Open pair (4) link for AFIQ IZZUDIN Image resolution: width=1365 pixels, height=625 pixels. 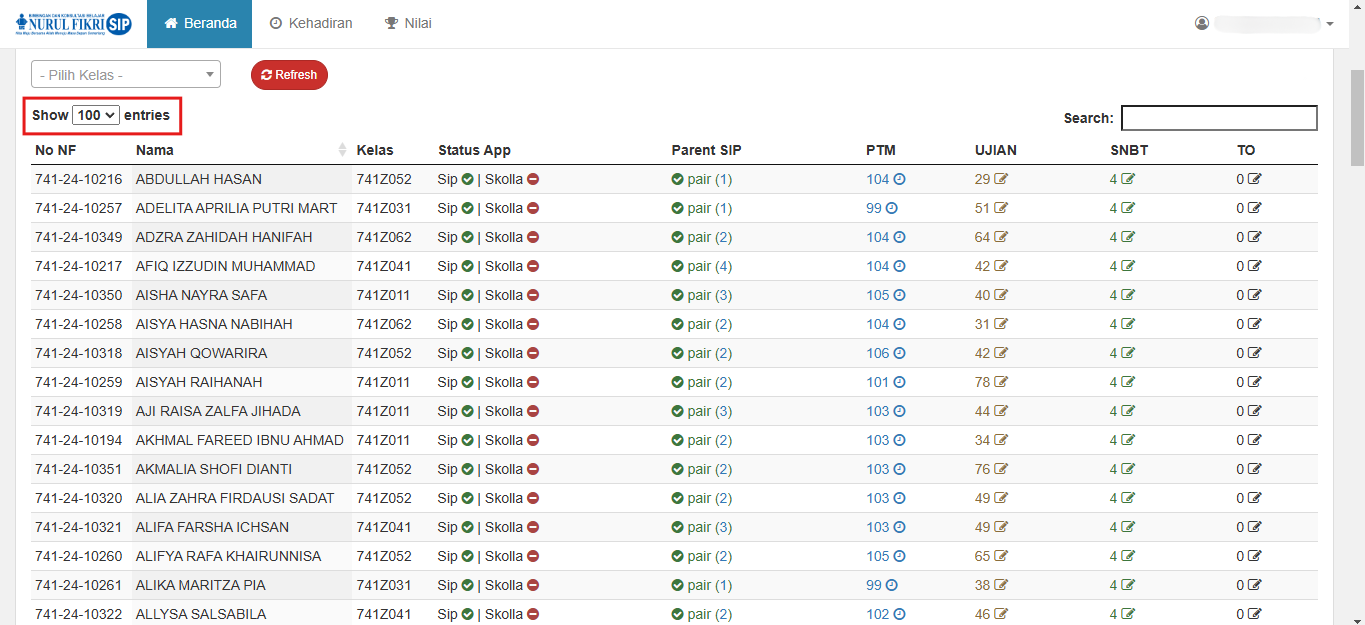(710, 267)
